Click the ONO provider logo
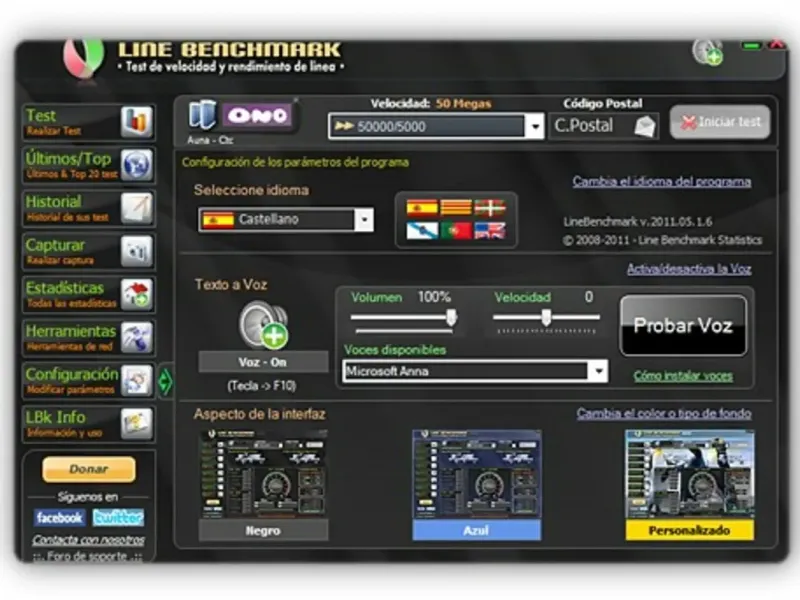 click(x=259, y=116)
